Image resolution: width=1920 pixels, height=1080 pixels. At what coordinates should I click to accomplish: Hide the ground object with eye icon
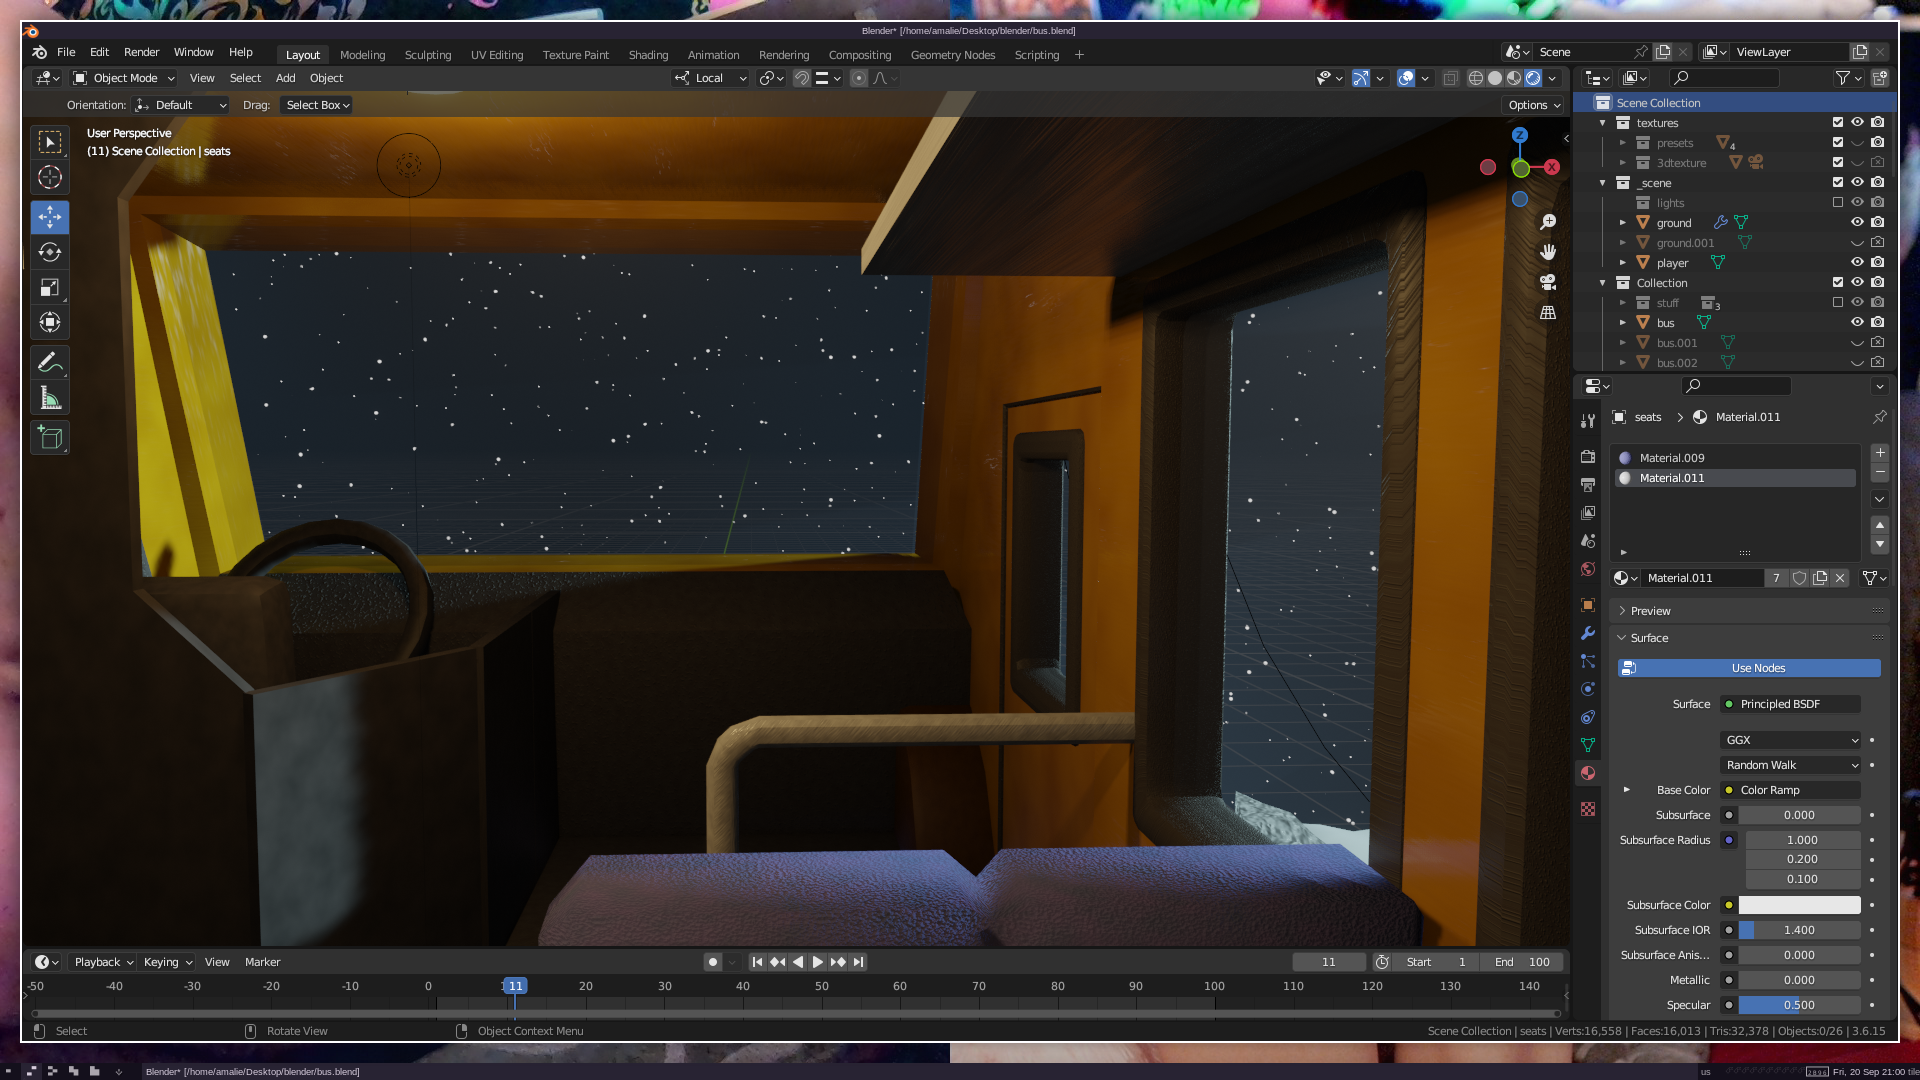coord(1857,222)
